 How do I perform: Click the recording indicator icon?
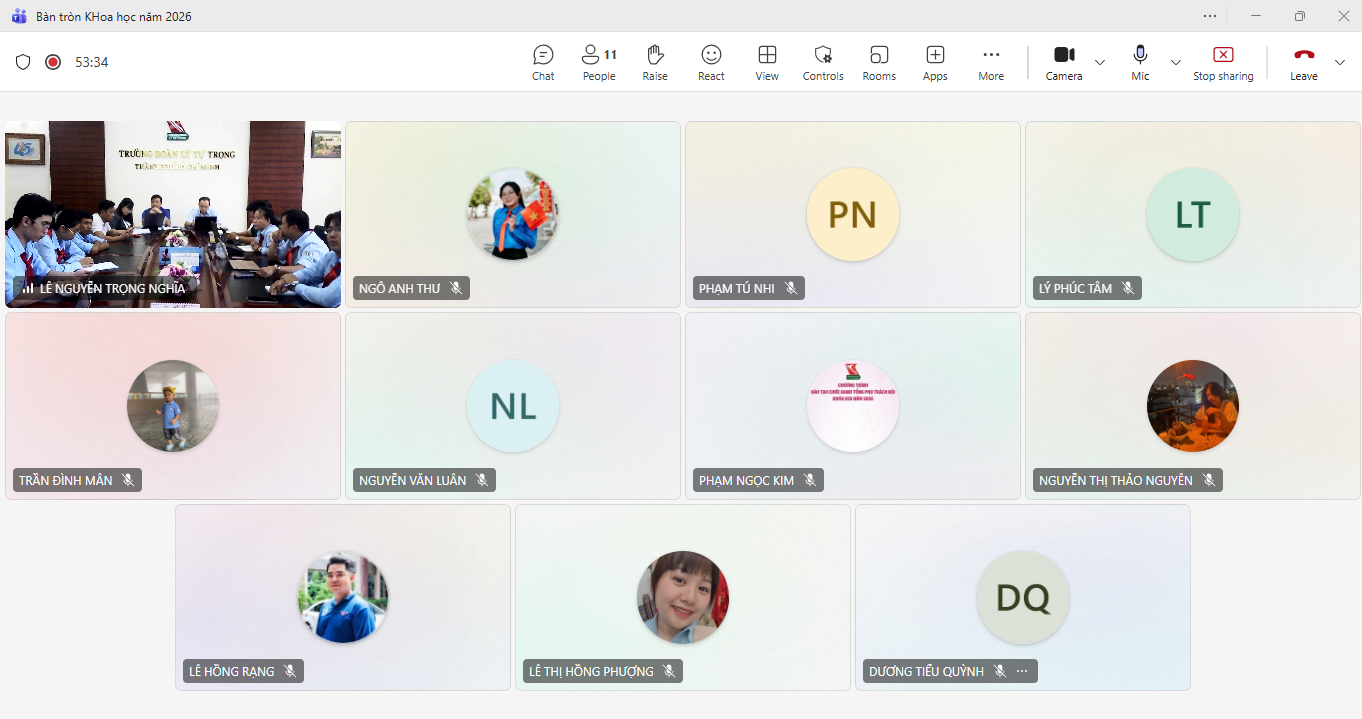(53, 62)
